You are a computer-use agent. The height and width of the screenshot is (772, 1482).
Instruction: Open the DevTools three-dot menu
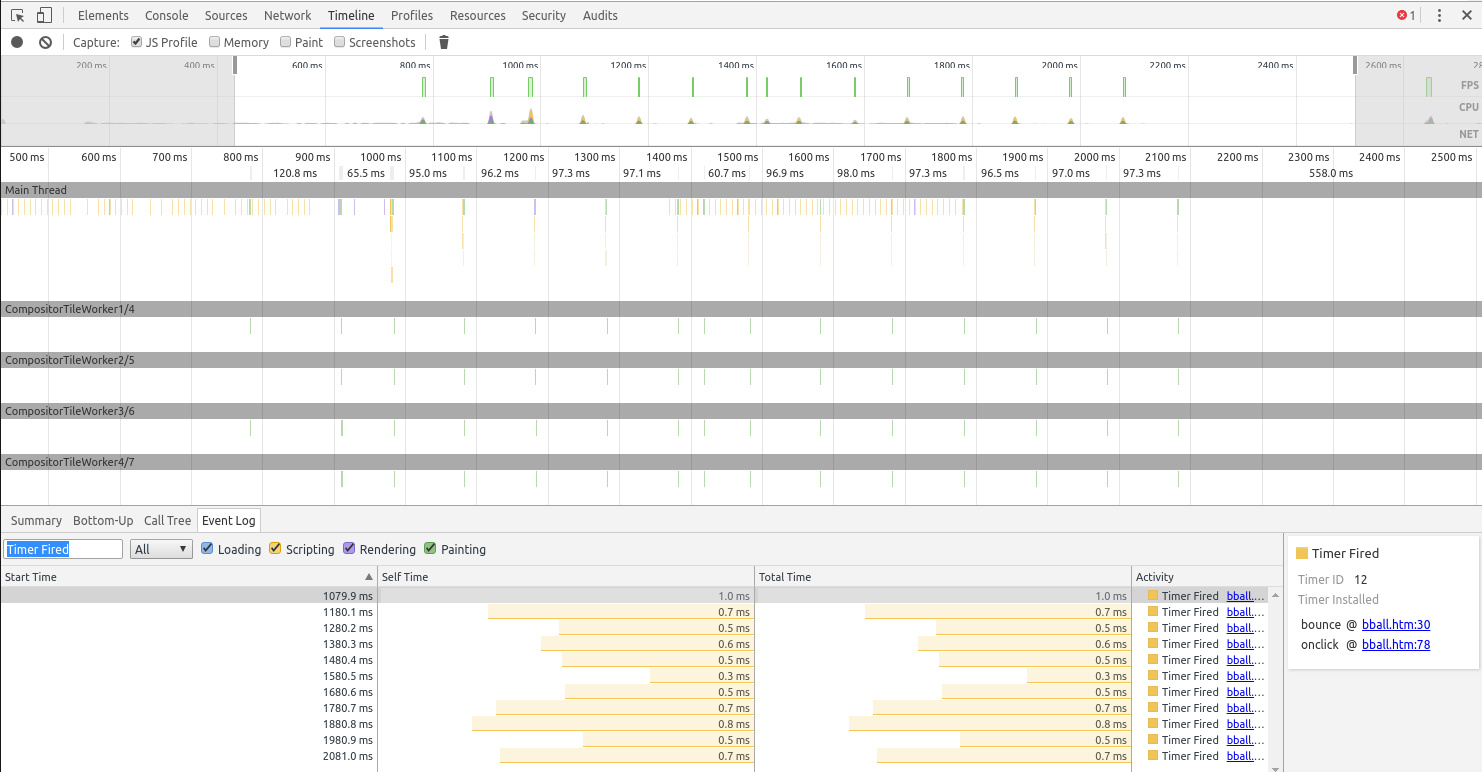click(1438, 15)
